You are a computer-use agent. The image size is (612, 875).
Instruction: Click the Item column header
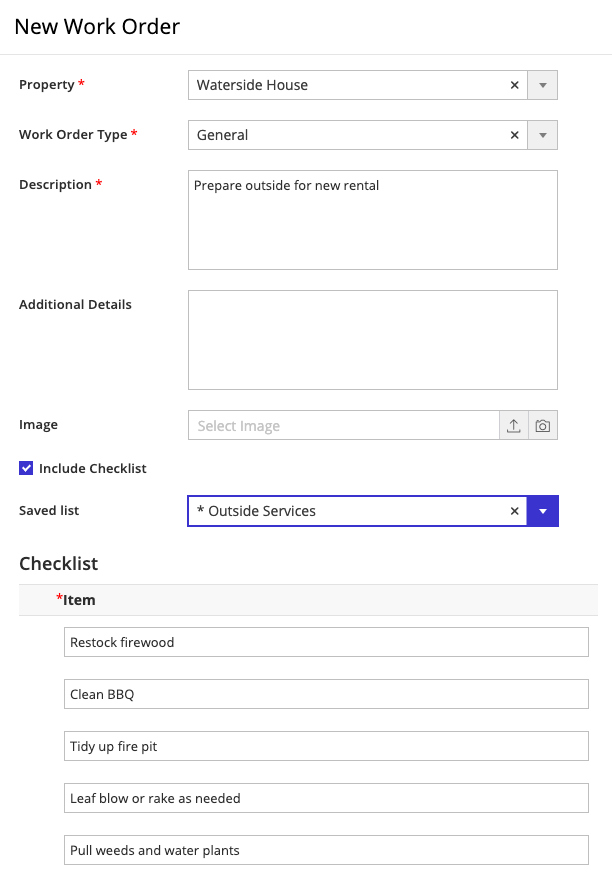pos(79,600)
